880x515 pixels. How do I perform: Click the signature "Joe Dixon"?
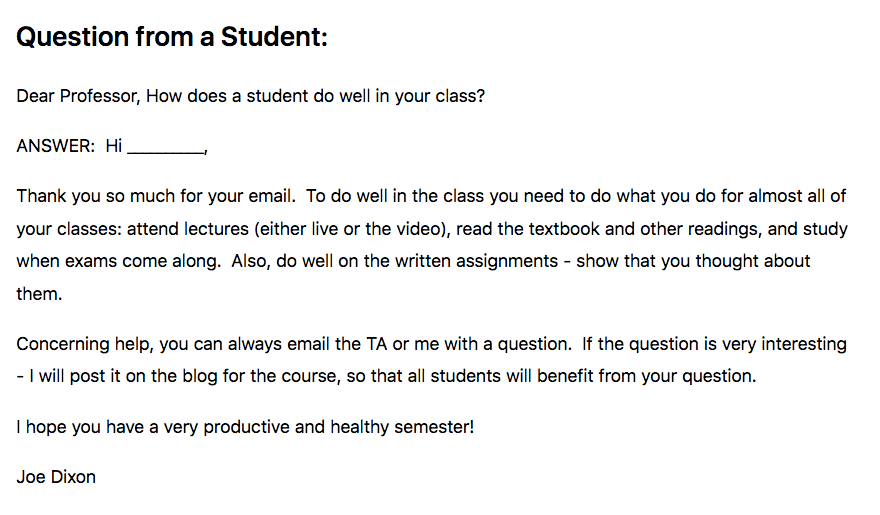(56, 476)
